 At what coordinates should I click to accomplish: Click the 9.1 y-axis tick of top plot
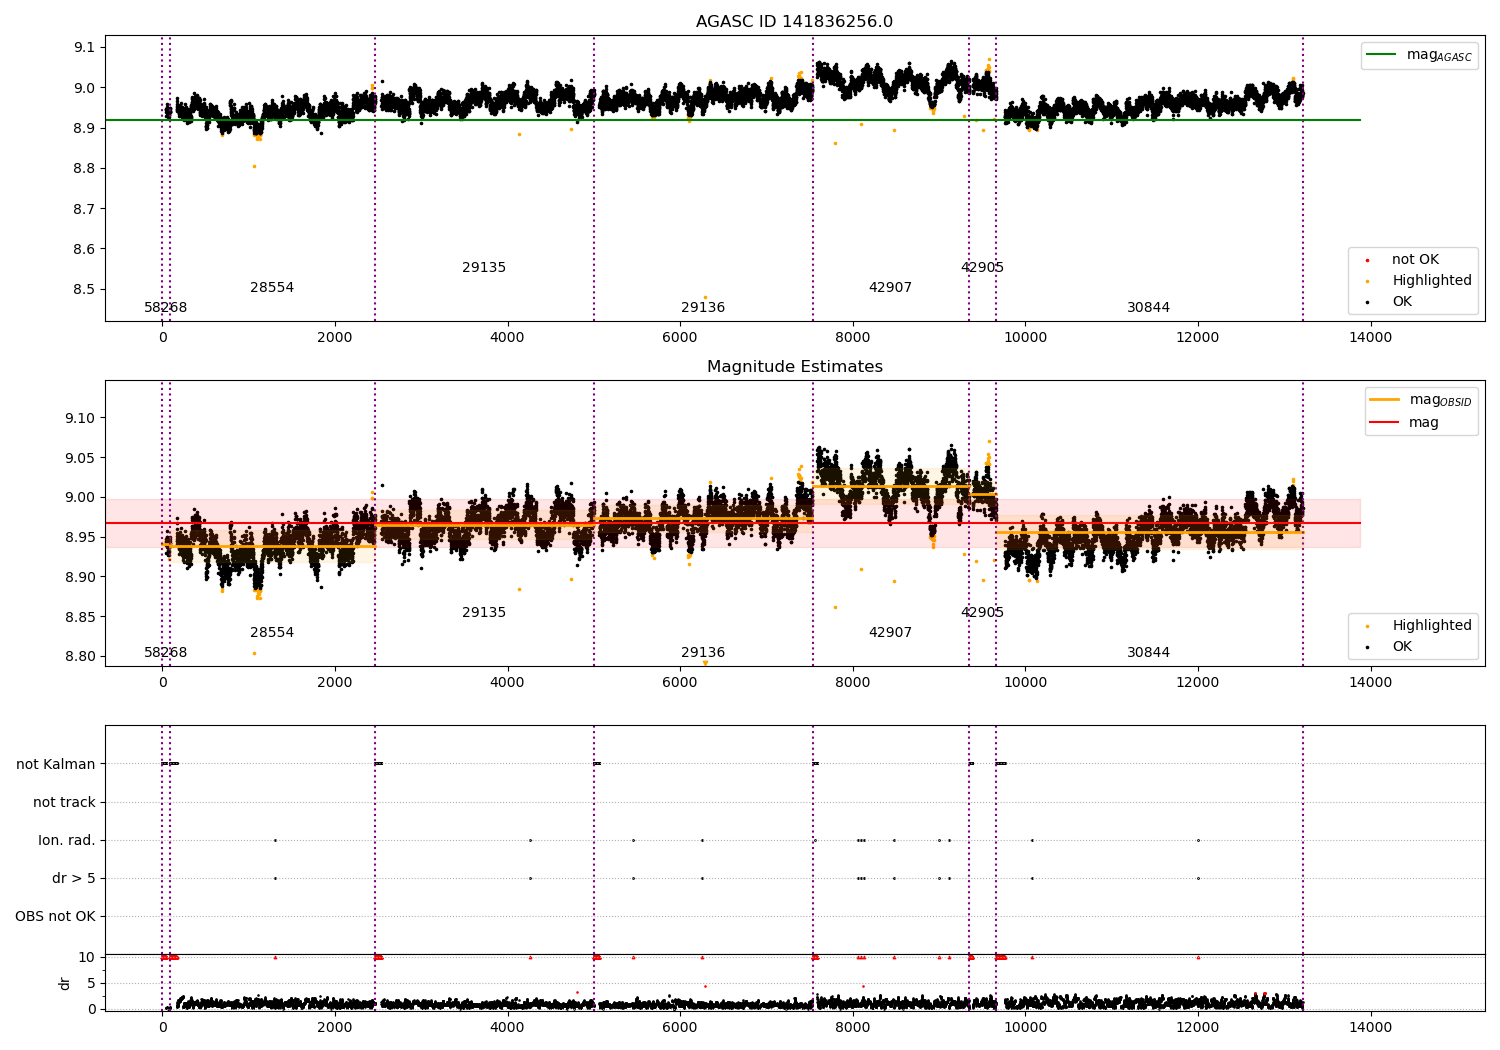coord(84,48)
